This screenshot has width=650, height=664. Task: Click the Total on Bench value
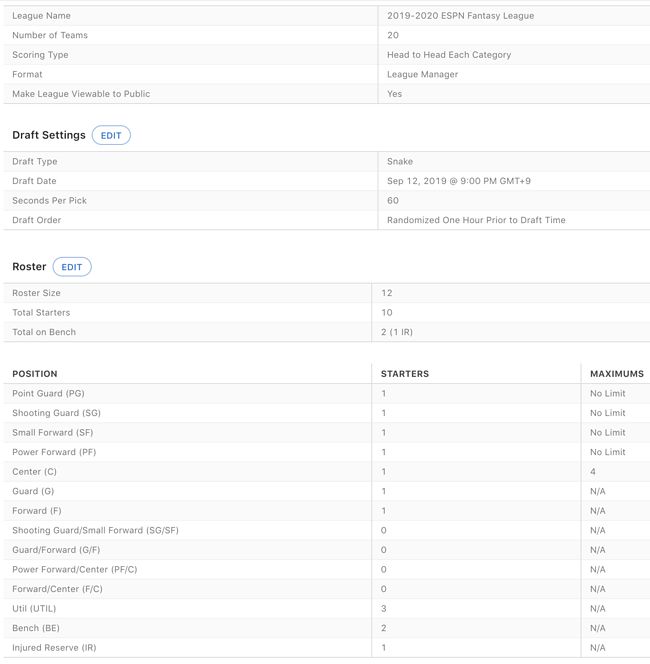point(399,332)
